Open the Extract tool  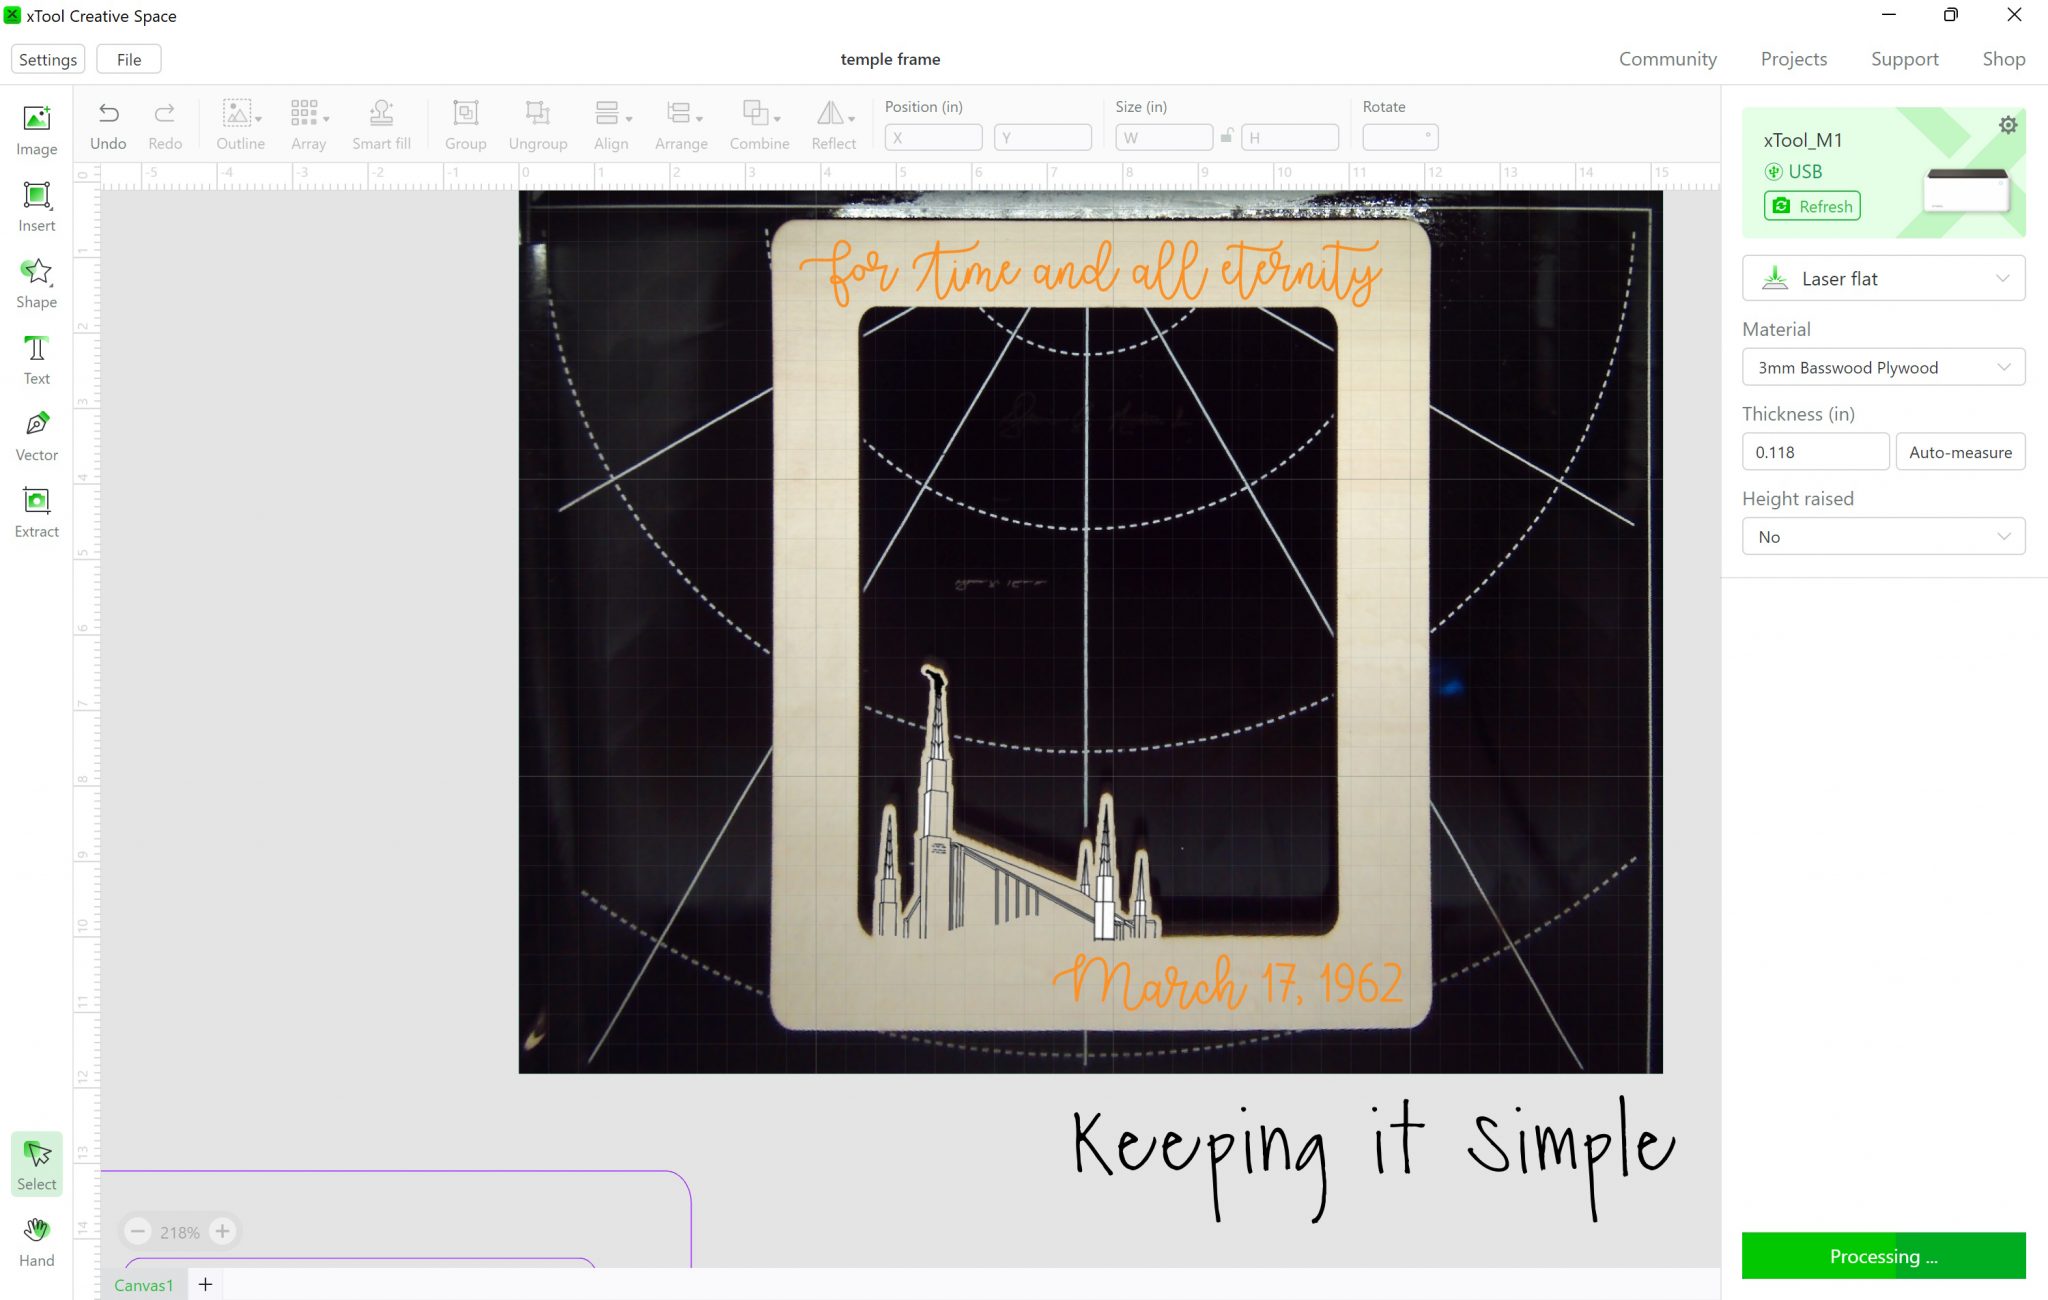(x=37, y=512)
